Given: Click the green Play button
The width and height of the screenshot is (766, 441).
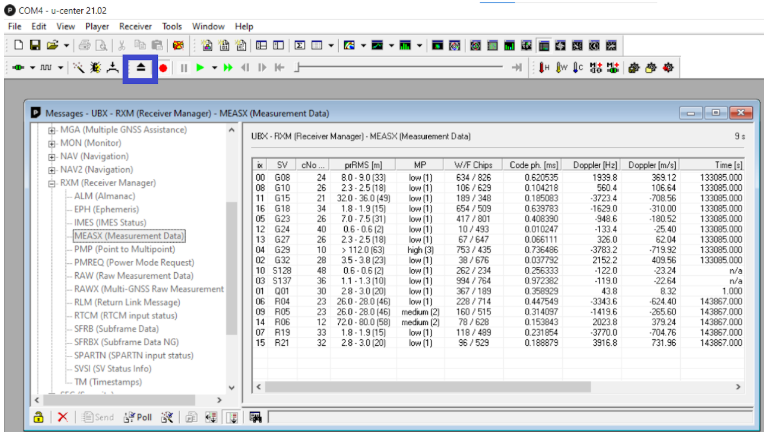Looking at the screenshot, I should click(x=200, y=67).
